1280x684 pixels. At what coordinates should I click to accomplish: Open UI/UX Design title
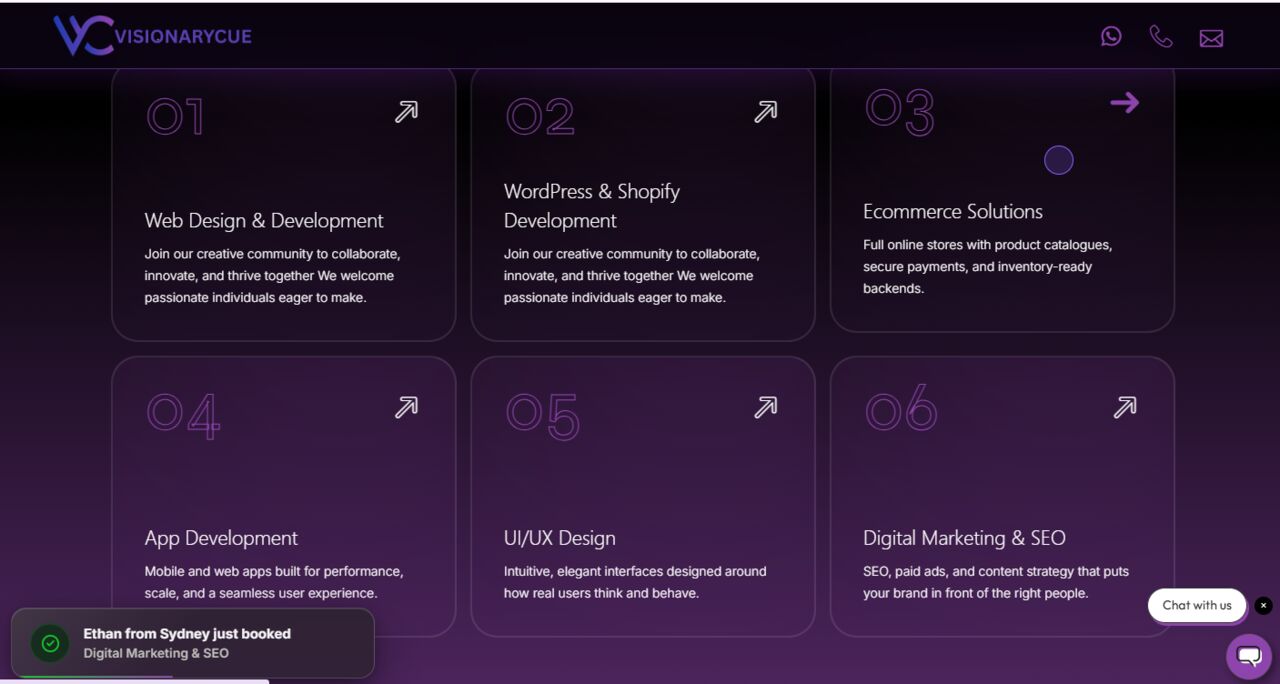pyautogui.click(x=560, y=538)
